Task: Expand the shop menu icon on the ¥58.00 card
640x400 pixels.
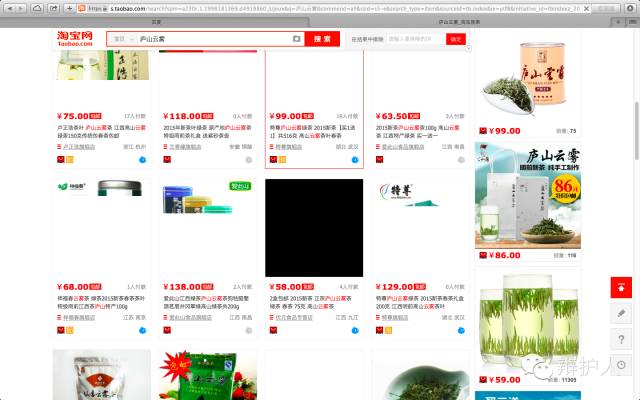Action: click(271, 317)
